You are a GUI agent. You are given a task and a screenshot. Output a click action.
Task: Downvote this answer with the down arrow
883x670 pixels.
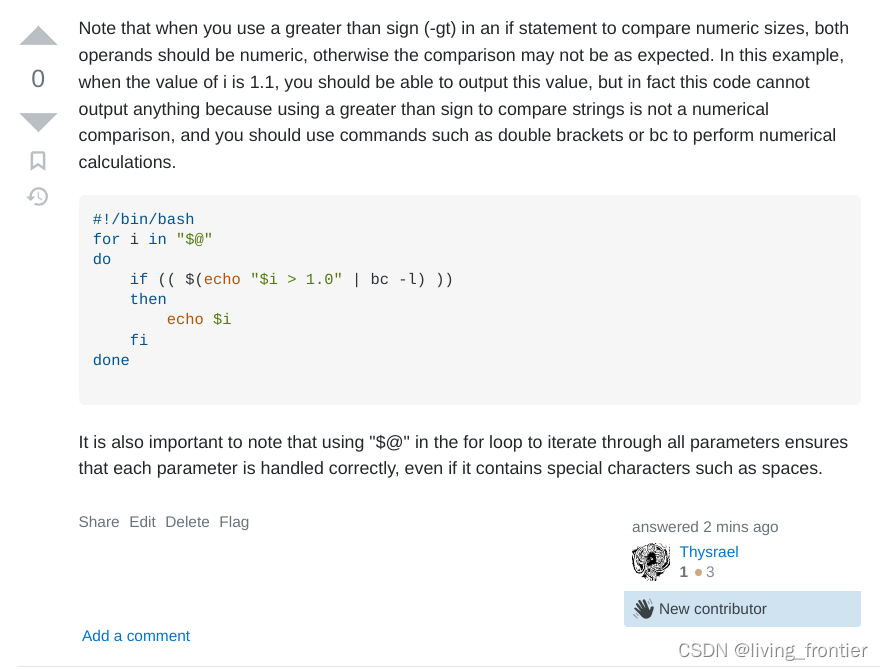point(38,122)
